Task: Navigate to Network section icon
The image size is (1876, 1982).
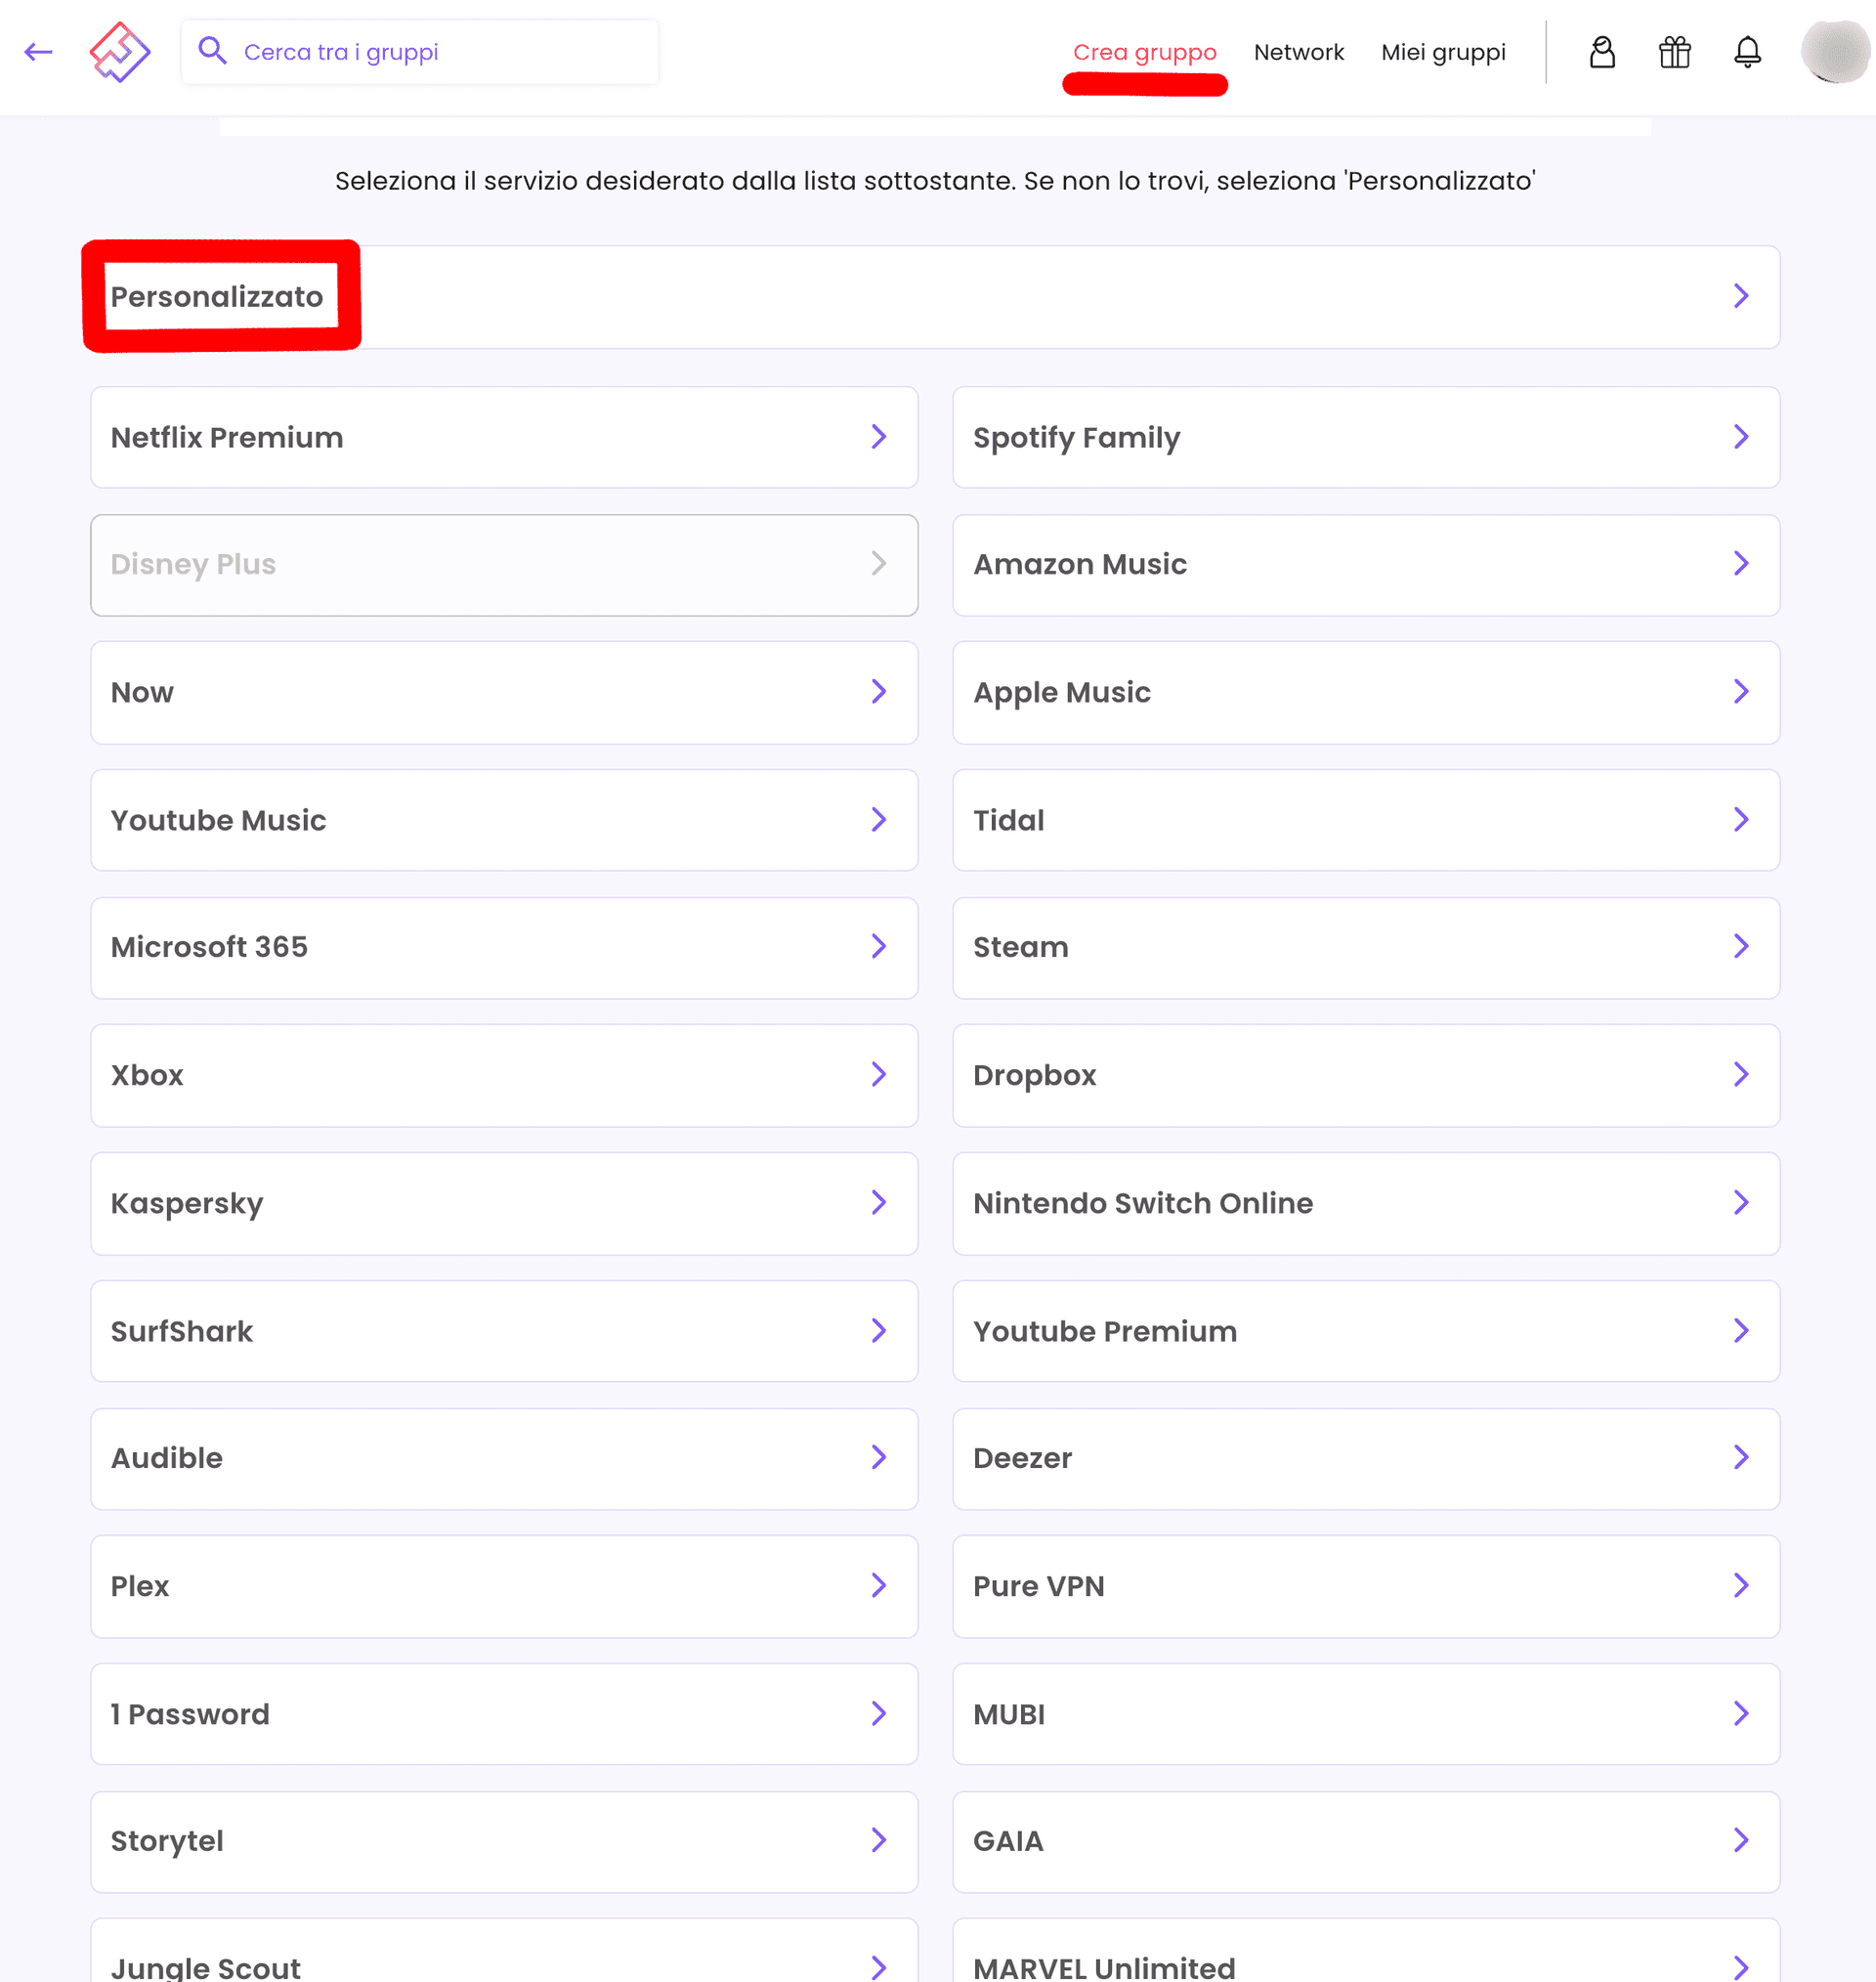Action: point(1300,51)
